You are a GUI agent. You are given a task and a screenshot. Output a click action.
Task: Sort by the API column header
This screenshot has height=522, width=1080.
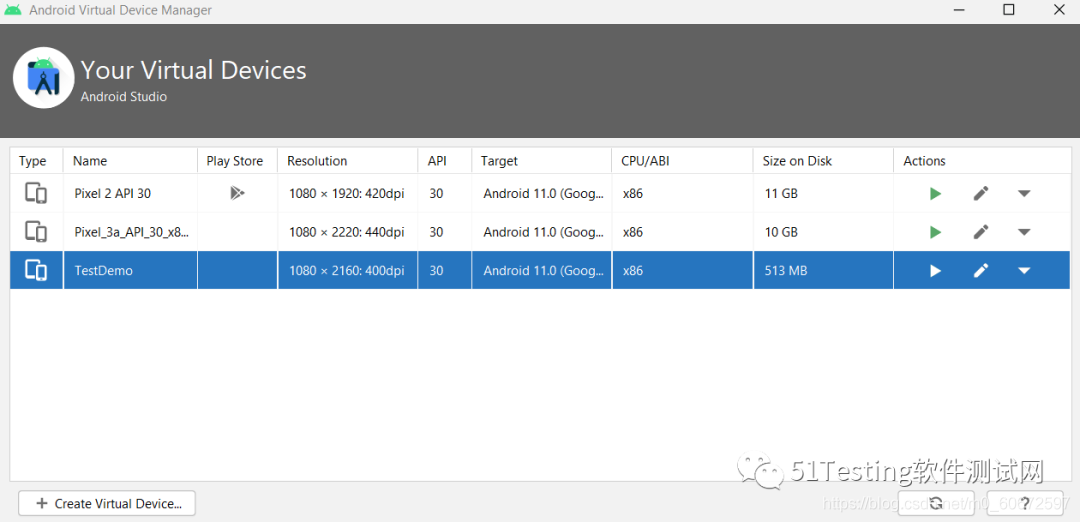click(x=445, y=161)
